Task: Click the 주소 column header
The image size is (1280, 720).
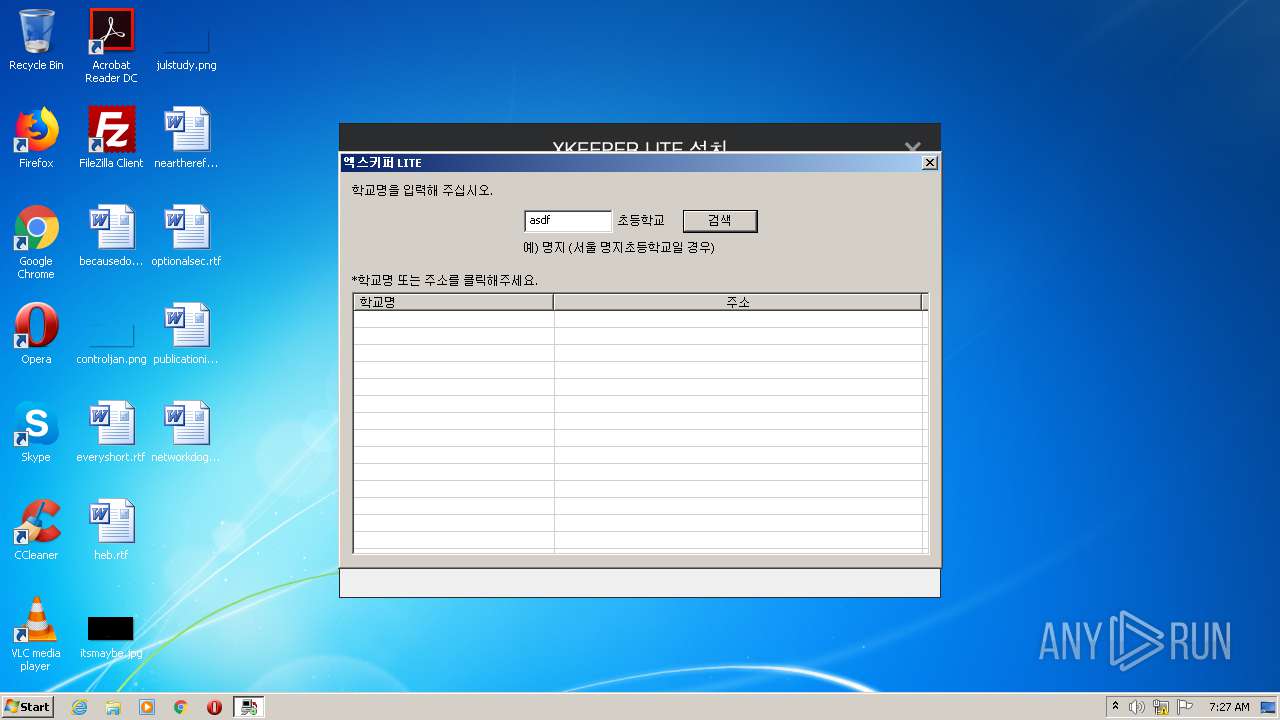Action: pyautogui.click(x=738, y=302)
